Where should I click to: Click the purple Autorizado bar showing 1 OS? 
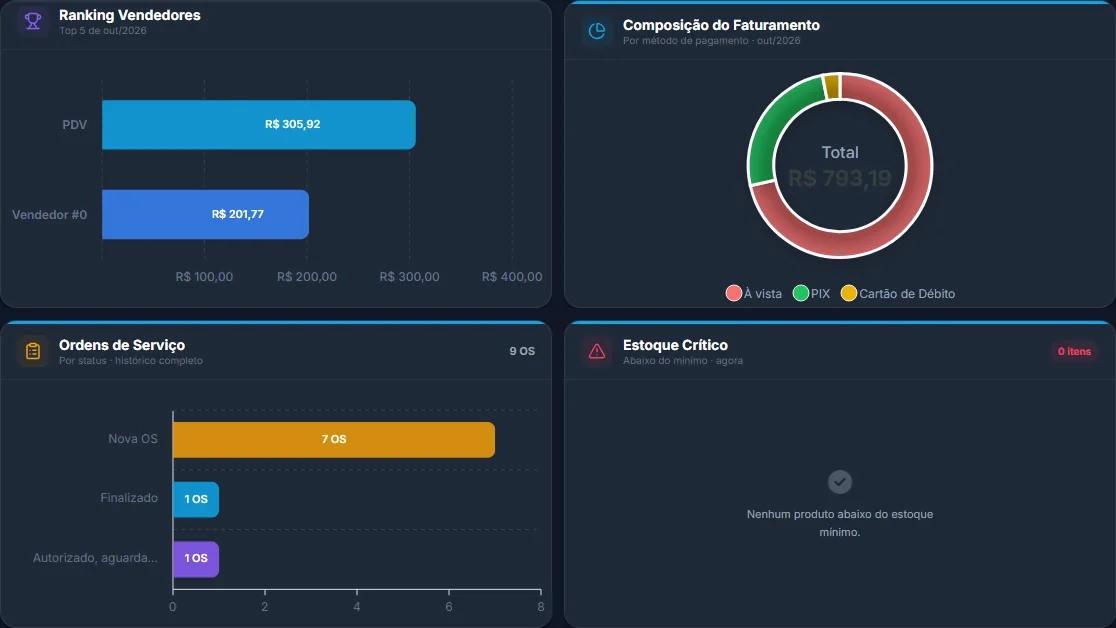point(196,559)
